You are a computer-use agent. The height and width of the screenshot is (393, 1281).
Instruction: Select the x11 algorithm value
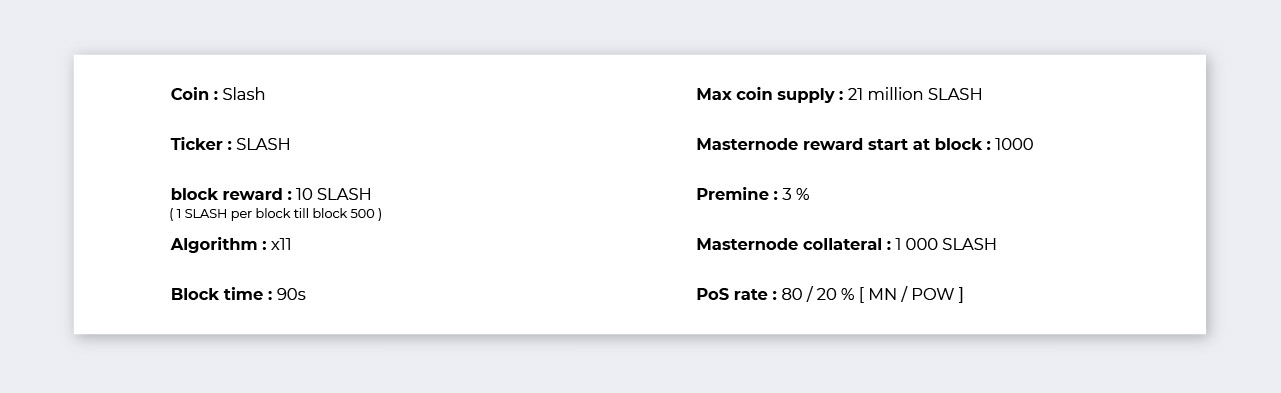pos(281,244)
